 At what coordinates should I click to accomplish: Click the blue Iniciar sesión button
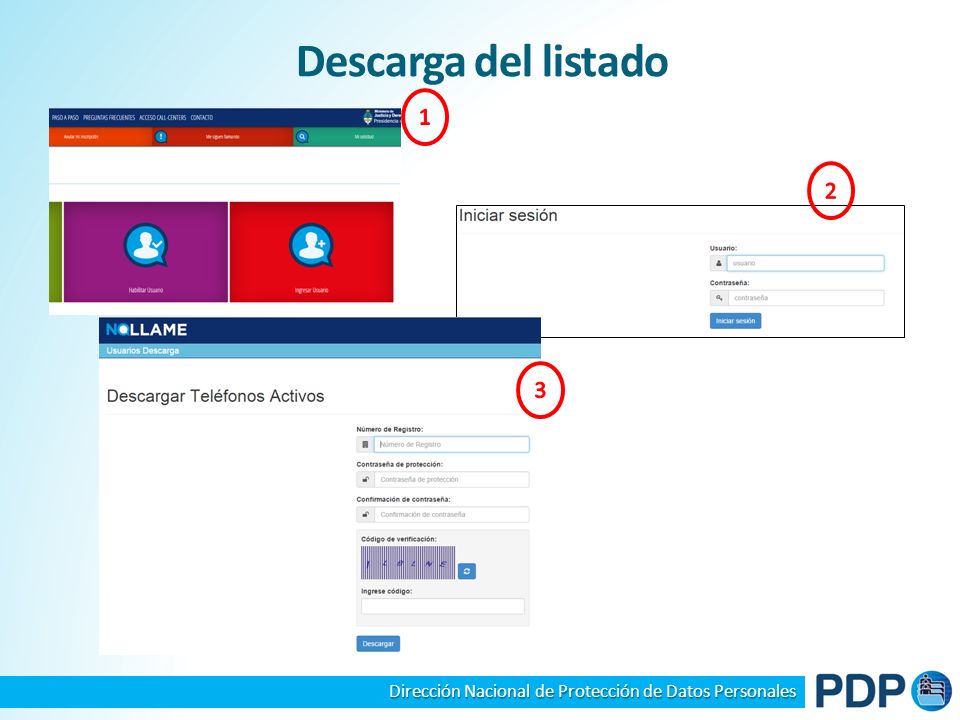pos(735,321)
